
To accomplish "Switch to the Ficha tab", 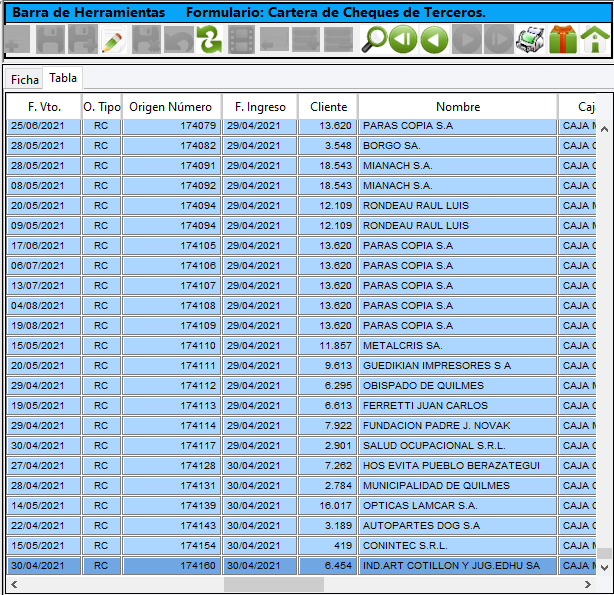I will tap(25, 80).
